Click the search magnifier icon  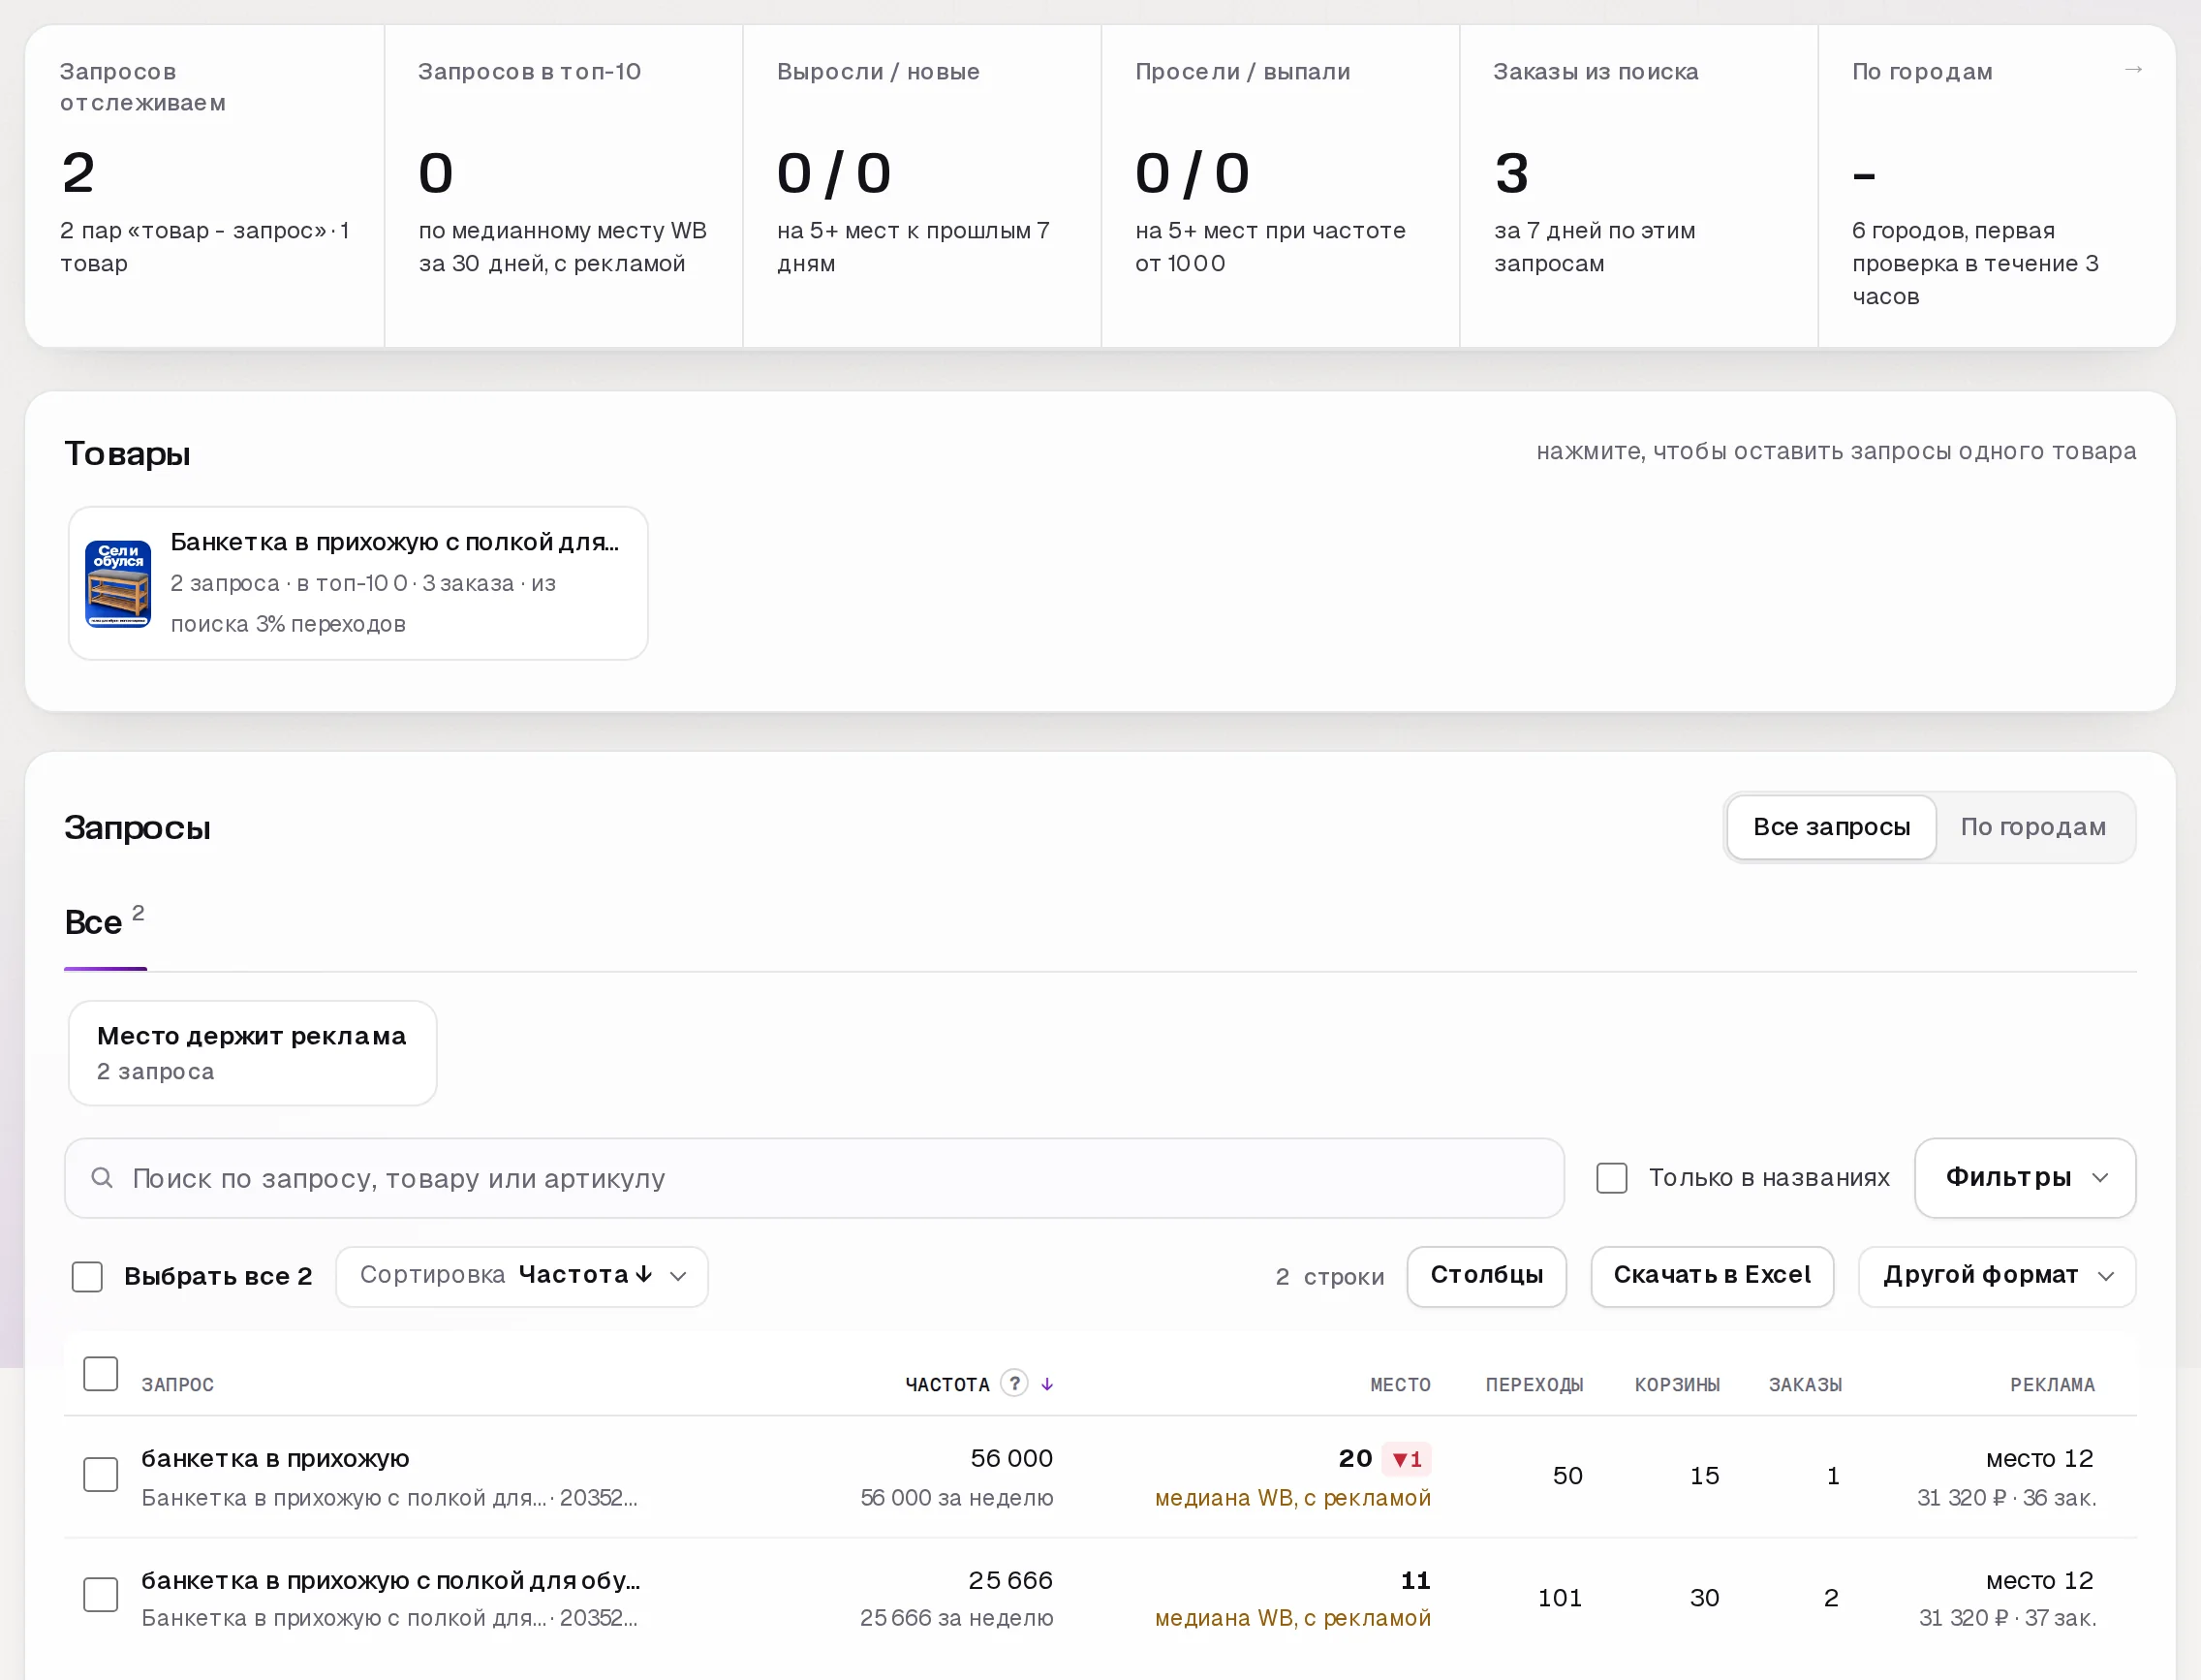tap(102, 1178)
